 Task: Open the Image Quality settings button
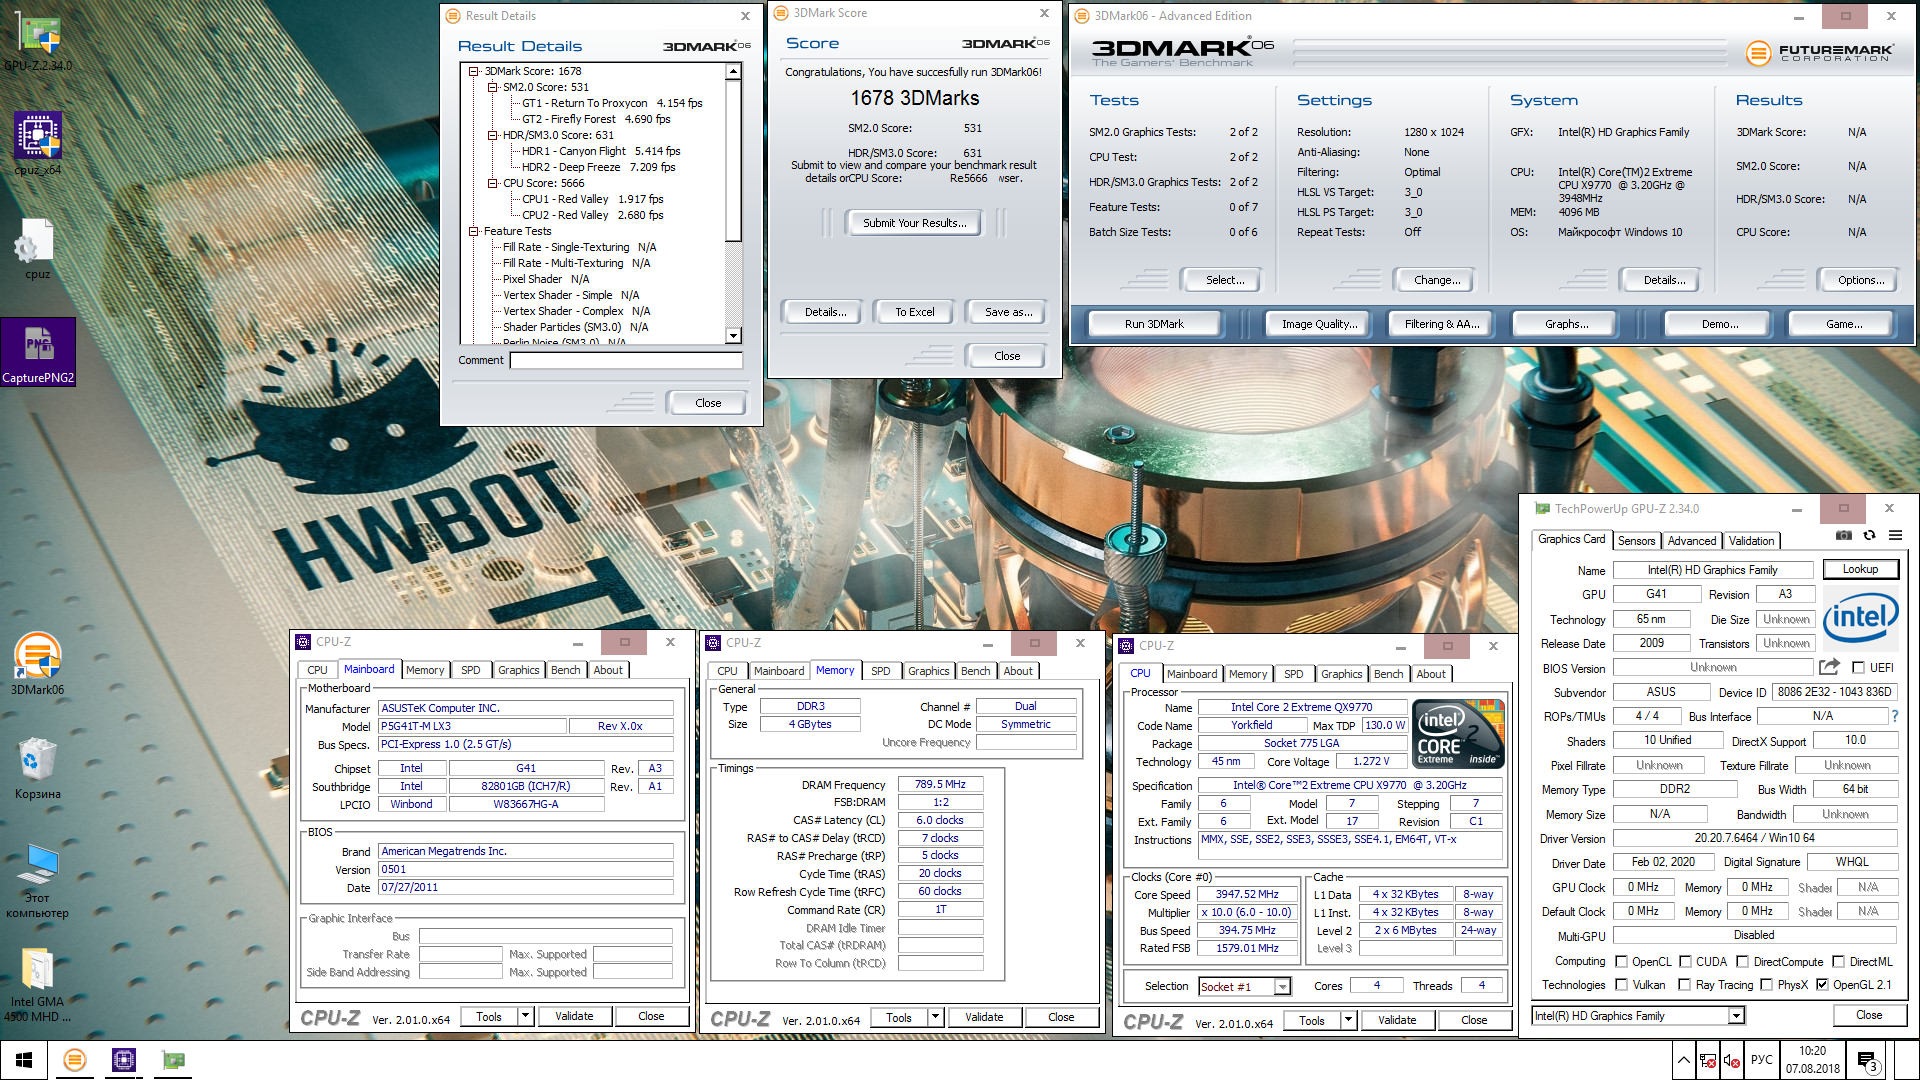pos(1320,324)
